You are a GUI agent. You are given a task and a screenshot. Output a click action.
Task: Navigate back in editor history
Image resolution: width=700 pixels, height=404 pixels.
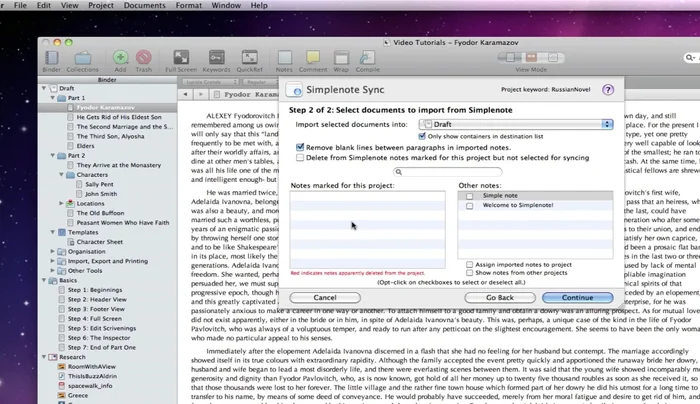pos(185,94)
